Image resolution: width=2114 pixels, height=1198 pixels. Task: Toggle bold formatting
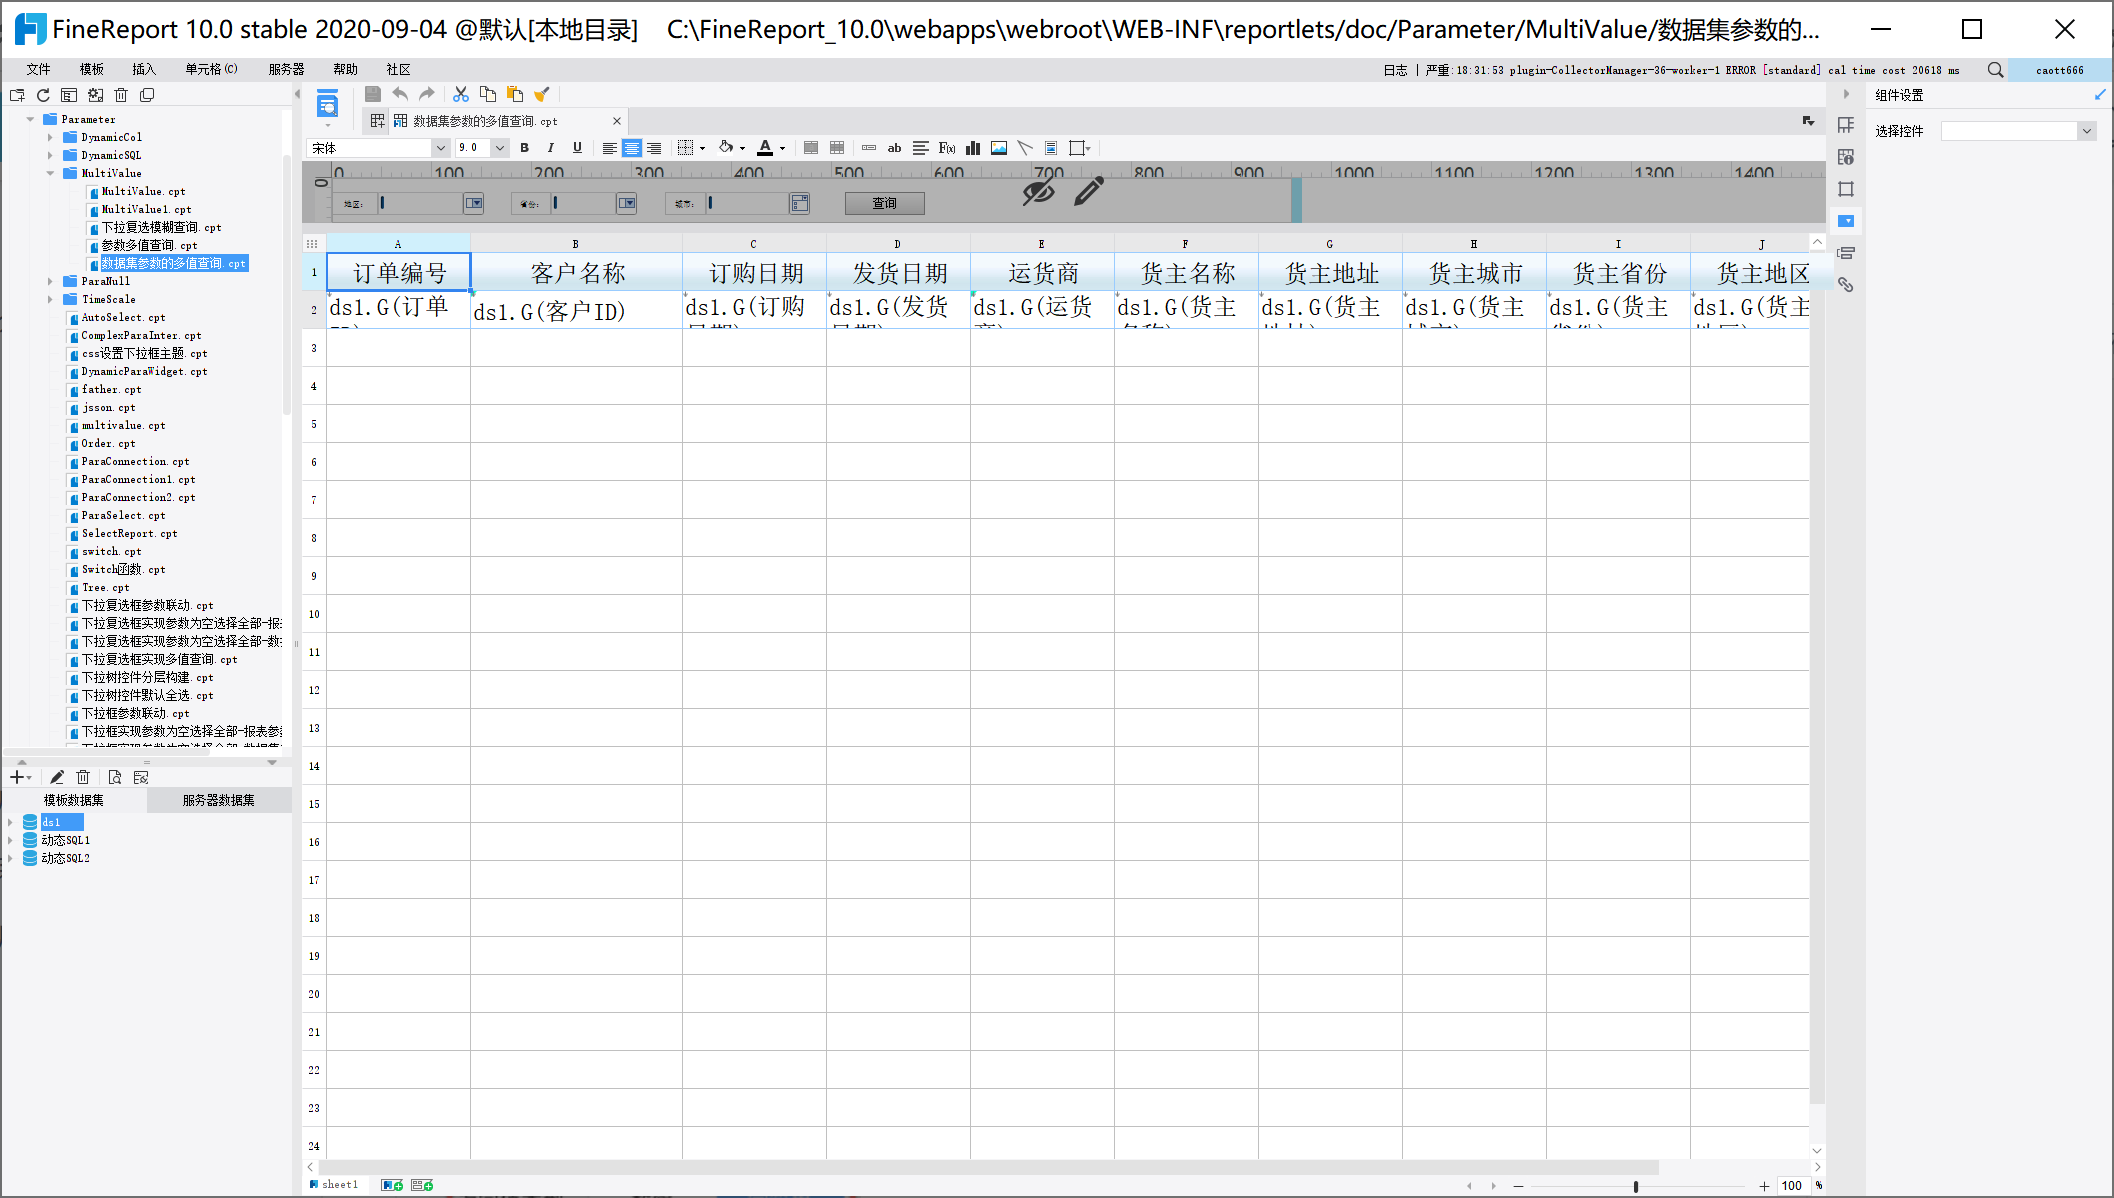pos(524,148)
